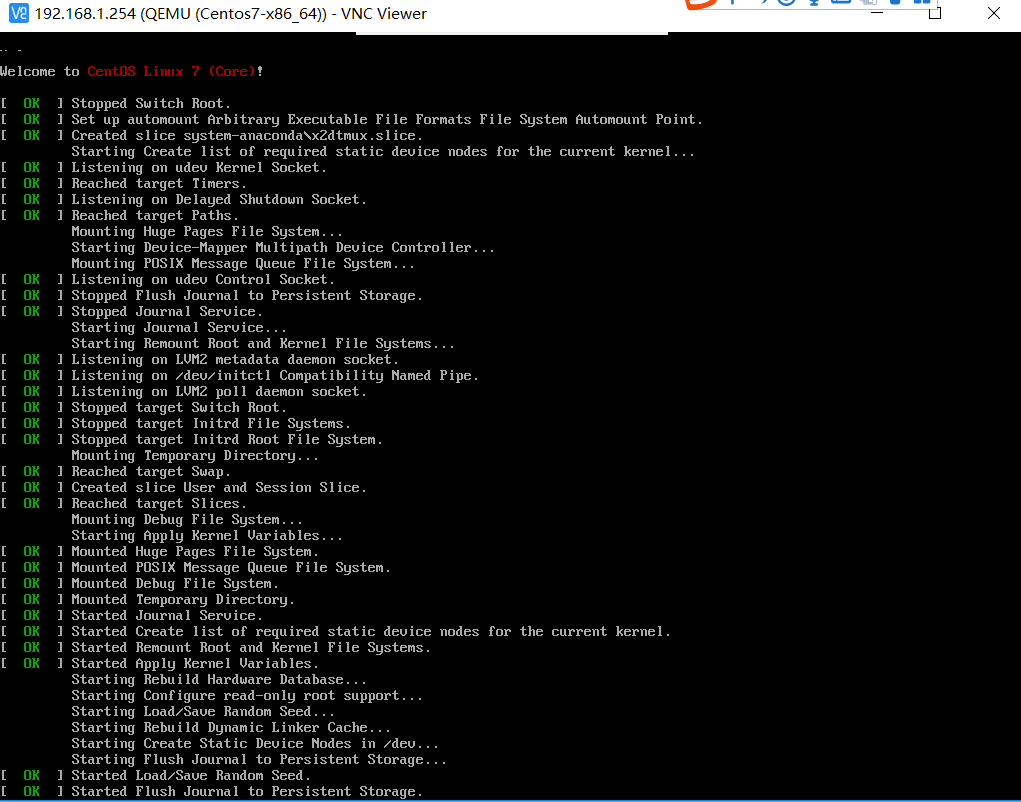Click 'Mounting Temporary Directory...' line
The height and width of the screenshot is (802, 1021).
click(195, 456)
